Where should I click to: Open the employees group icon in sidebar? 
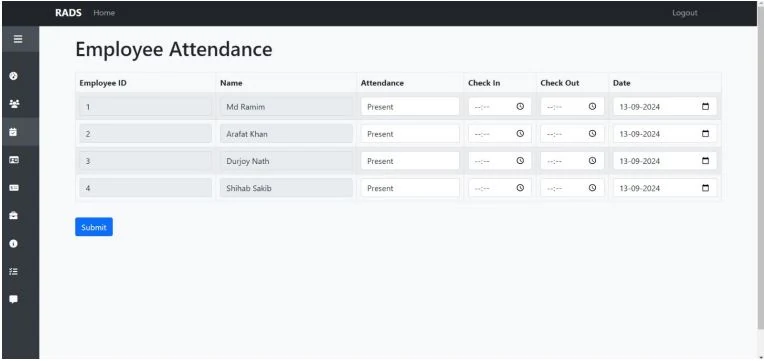click(14, 104)
